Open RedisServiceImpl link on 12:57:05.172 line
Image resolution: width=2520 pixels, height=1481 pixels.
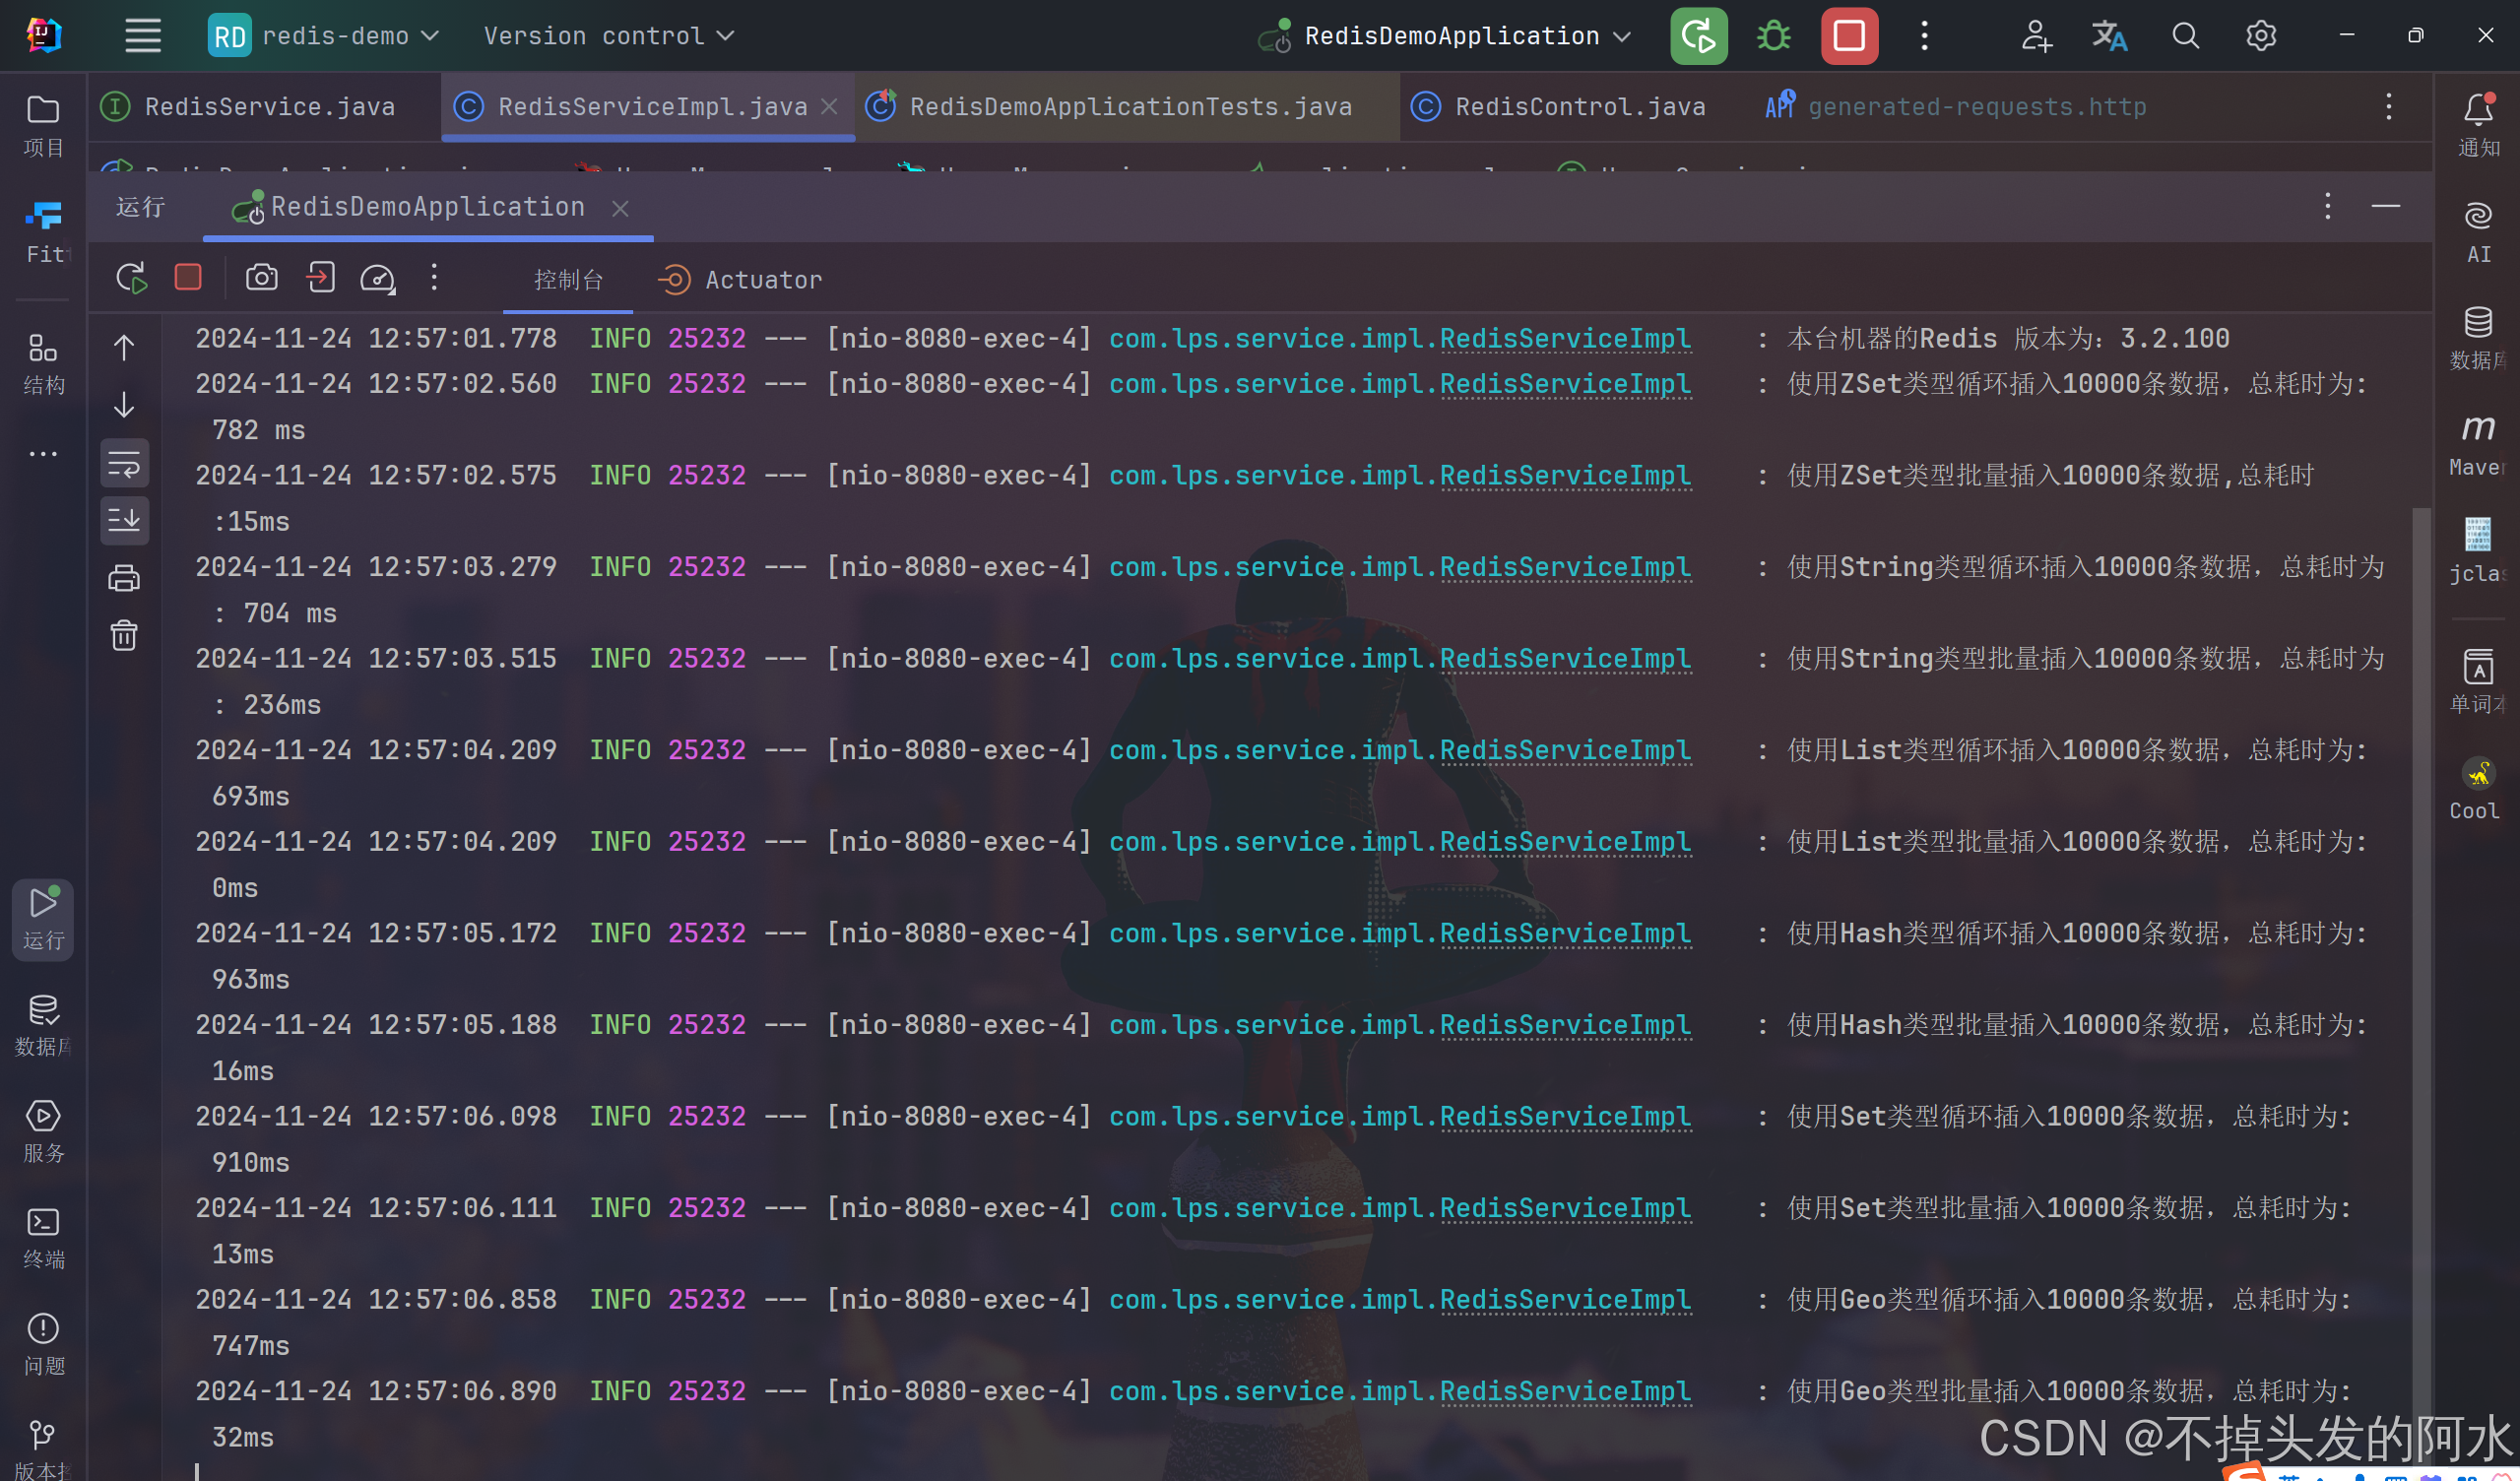[1565, 933]
